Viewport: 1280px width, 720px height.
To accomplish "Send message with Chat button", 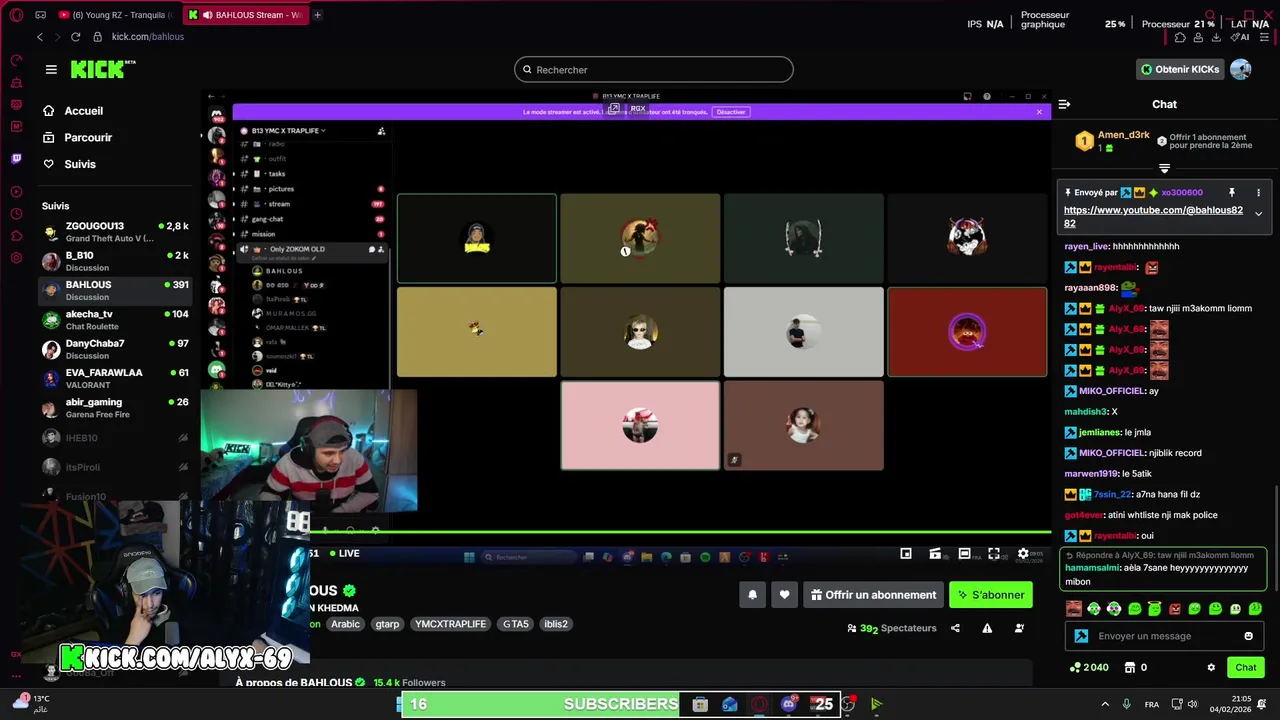I will coord(1245,667).
